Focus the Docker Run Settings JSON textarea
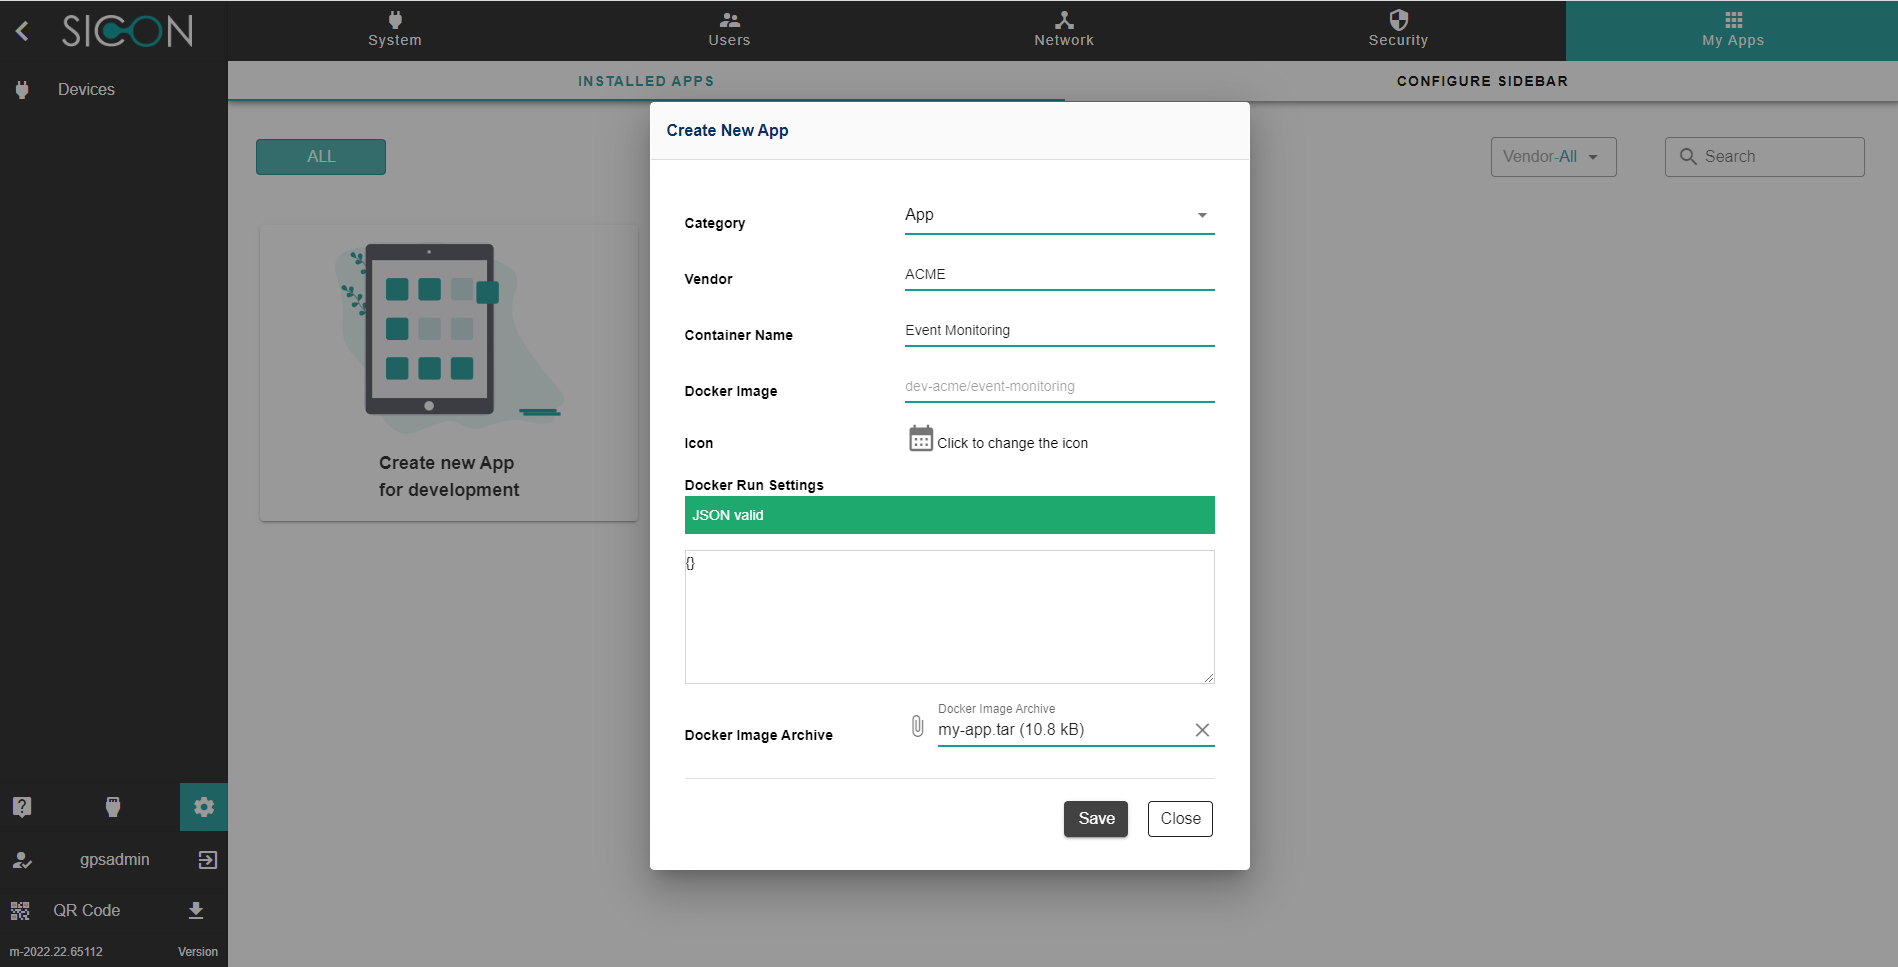The width and height of the screenshot is (1898, 967). [948, 617]
